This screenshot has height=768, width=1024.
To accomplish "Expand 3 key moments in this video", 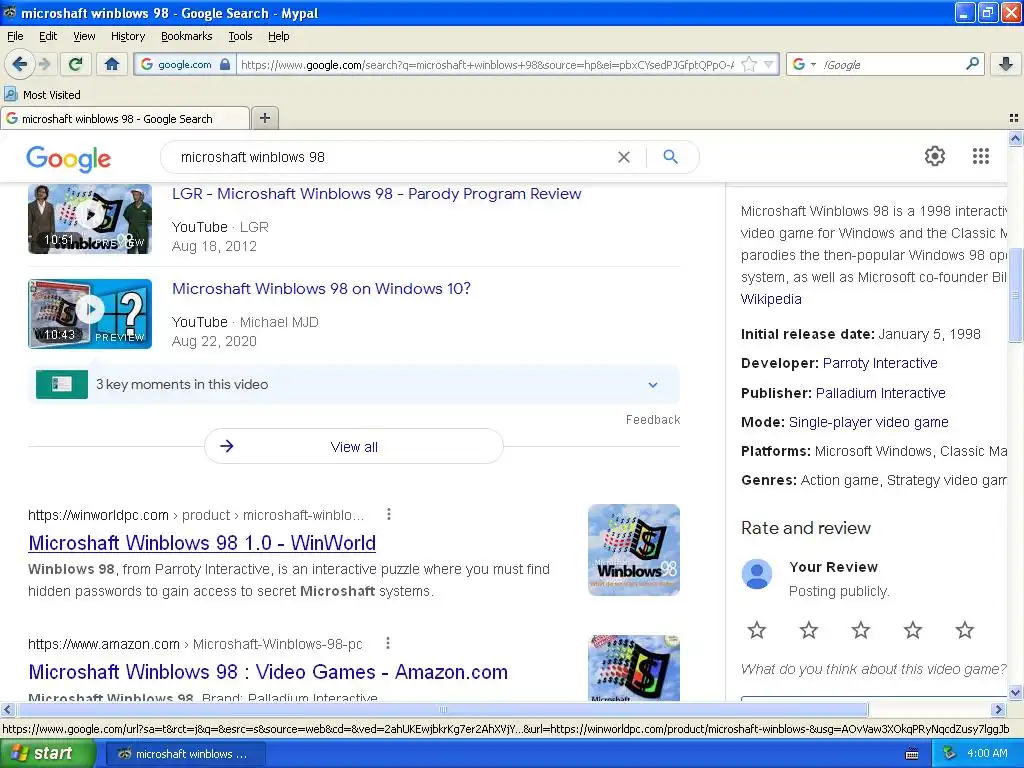I will pos(354,384).
